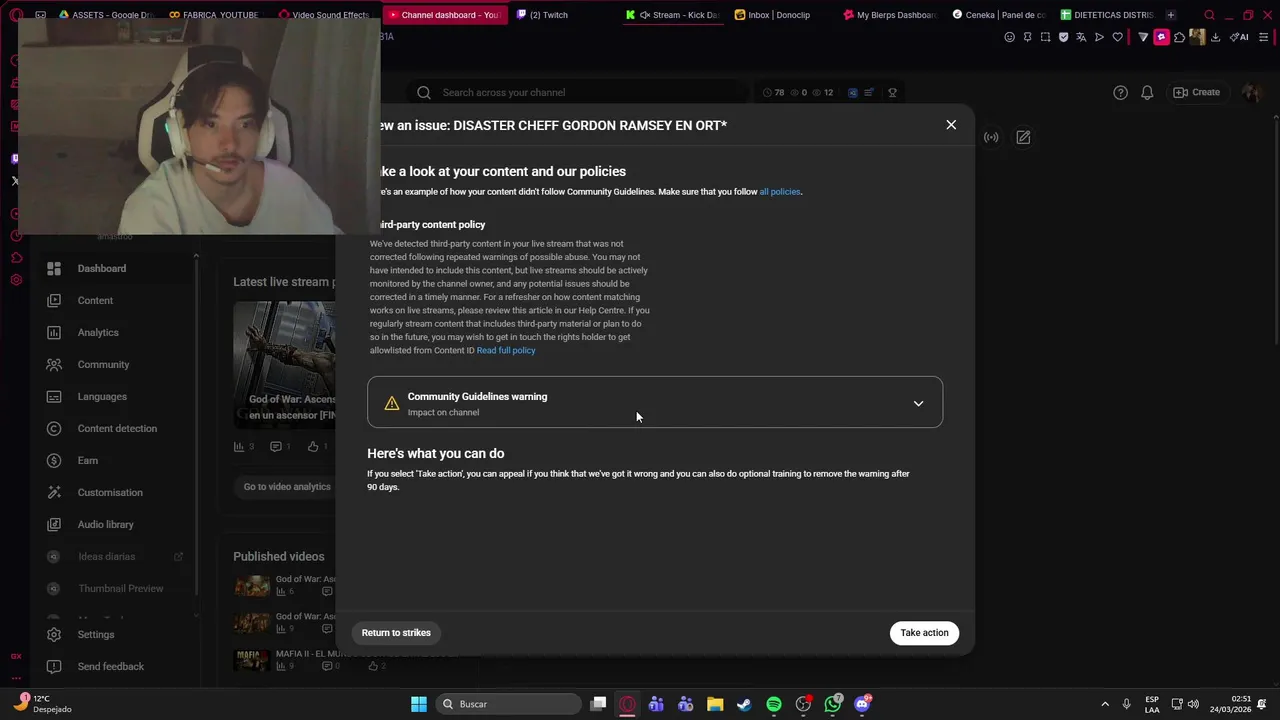Switch to the Stream - Kick Dashboard tab
Viewport: 1280px width, 720px height.
point(672,15)
